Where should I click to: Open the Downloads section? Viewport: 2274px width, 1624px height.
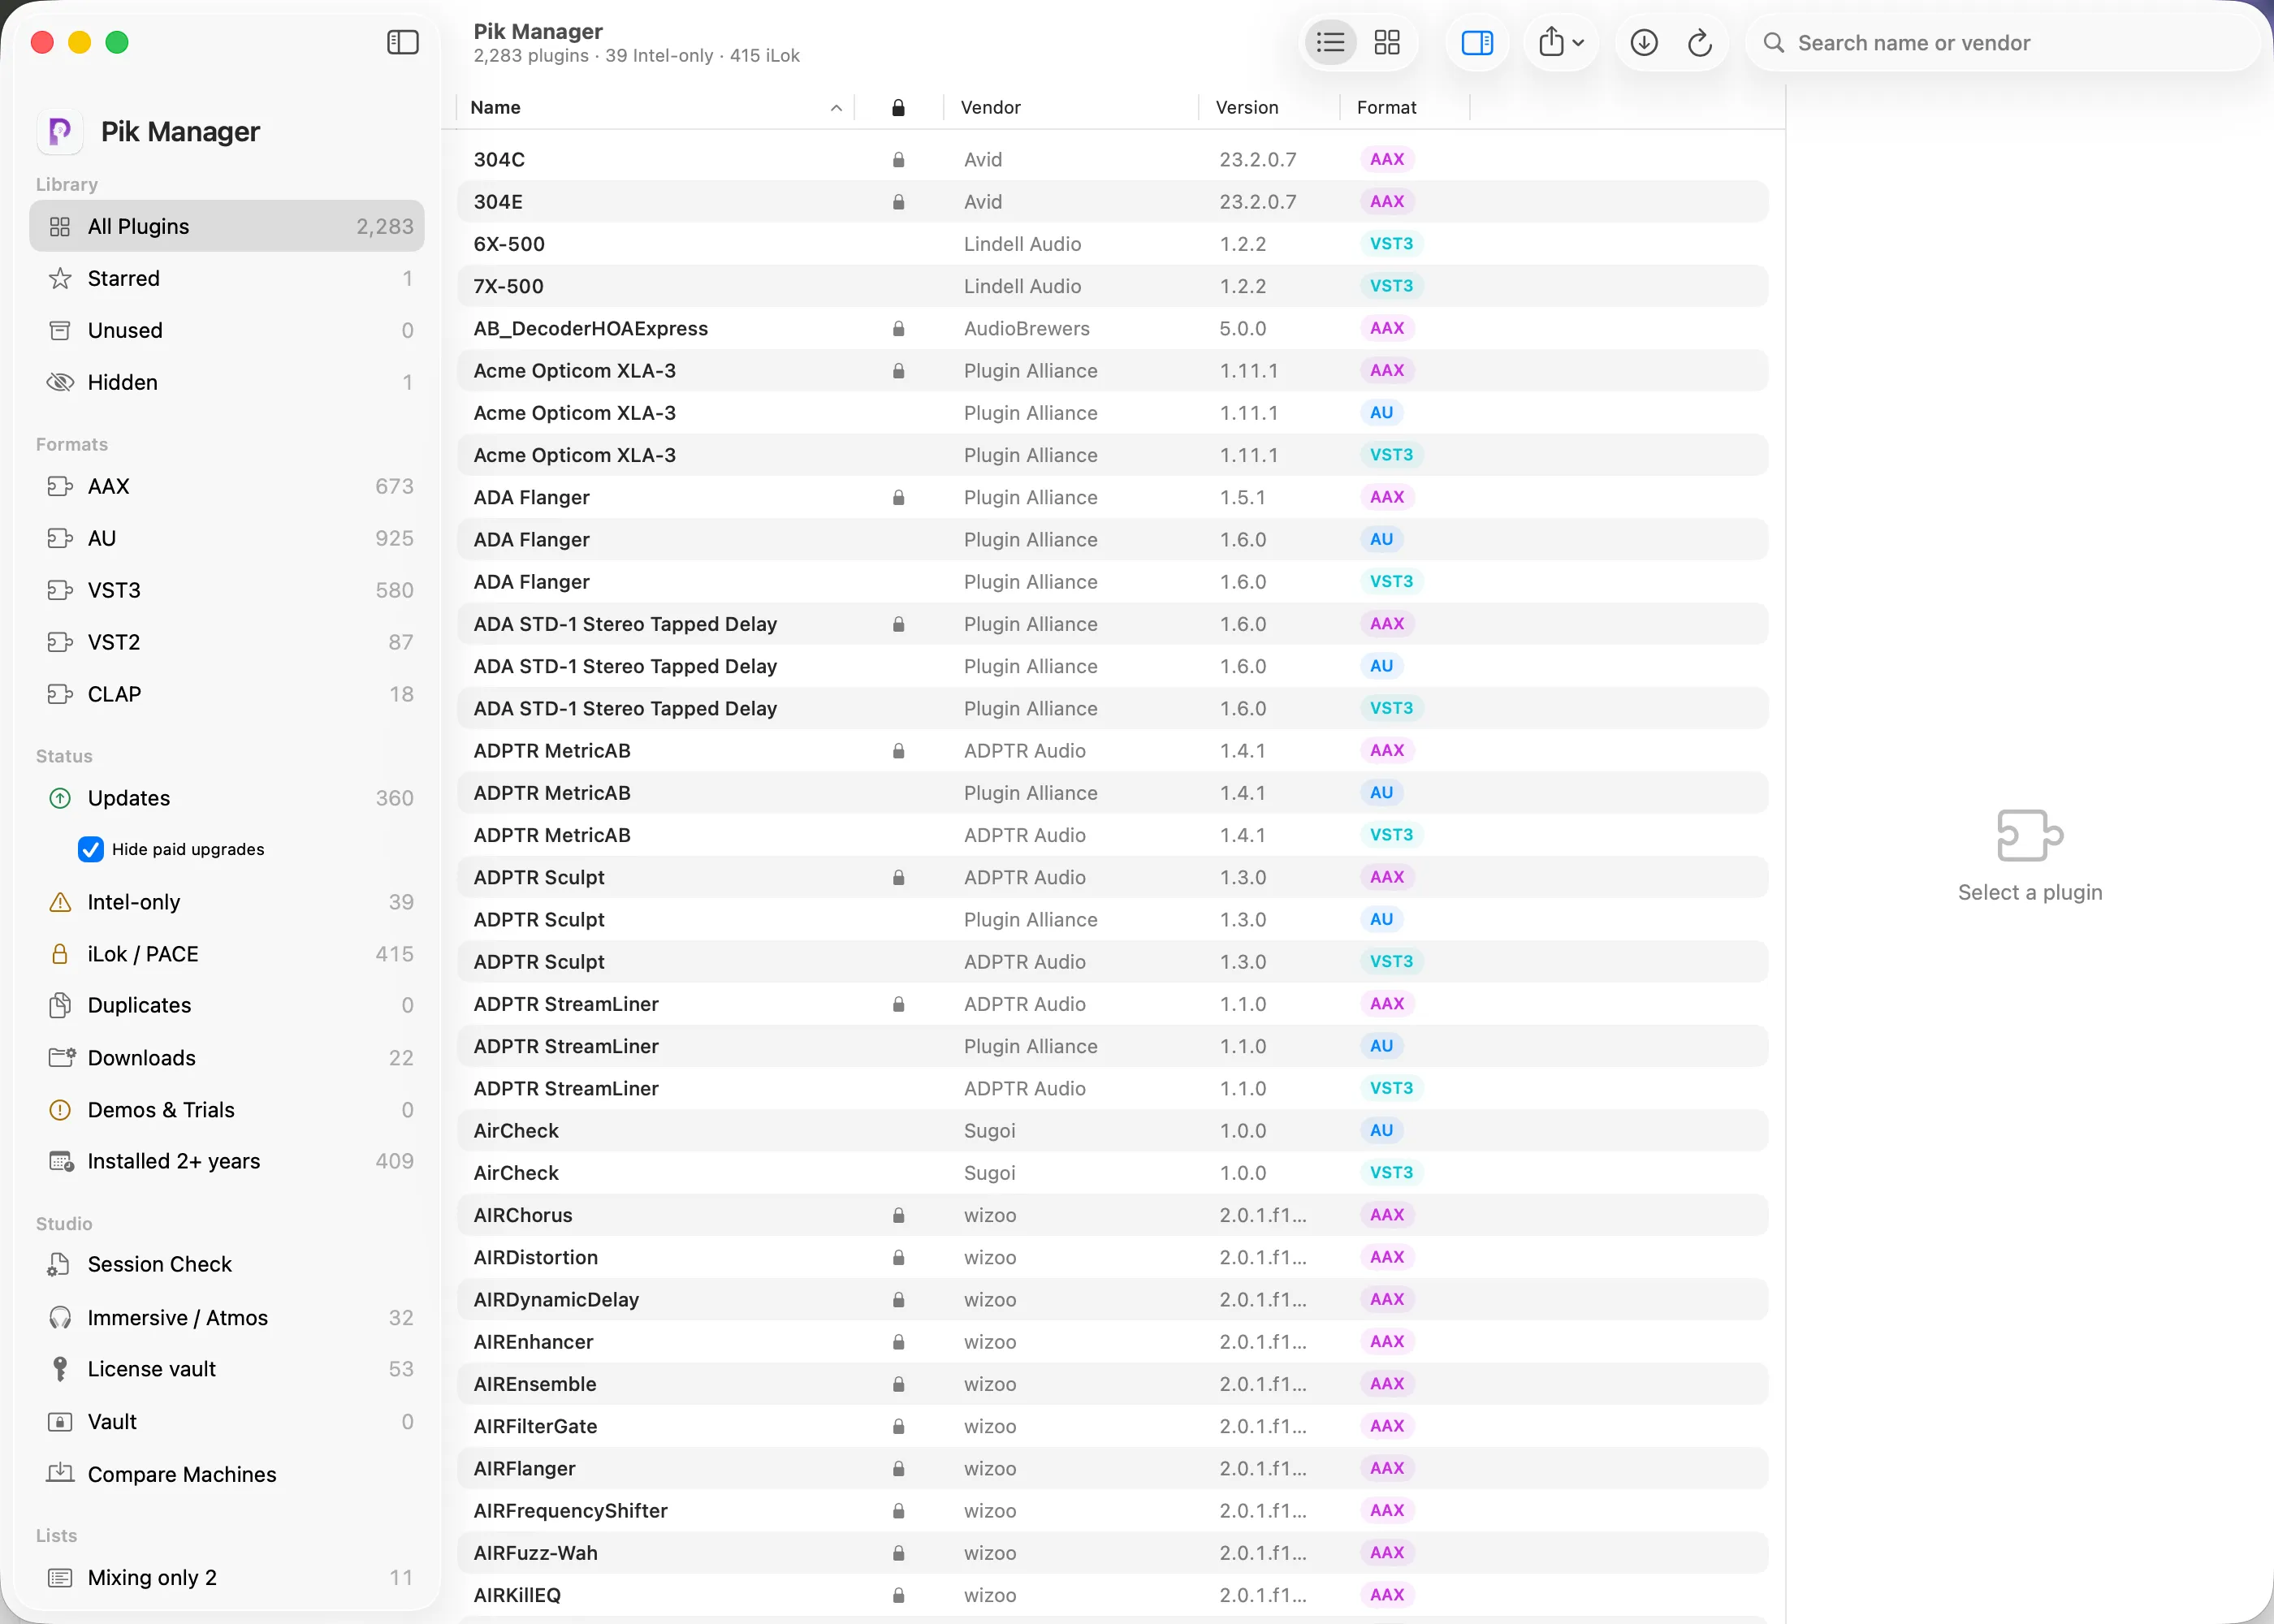tap(227, 1058)
